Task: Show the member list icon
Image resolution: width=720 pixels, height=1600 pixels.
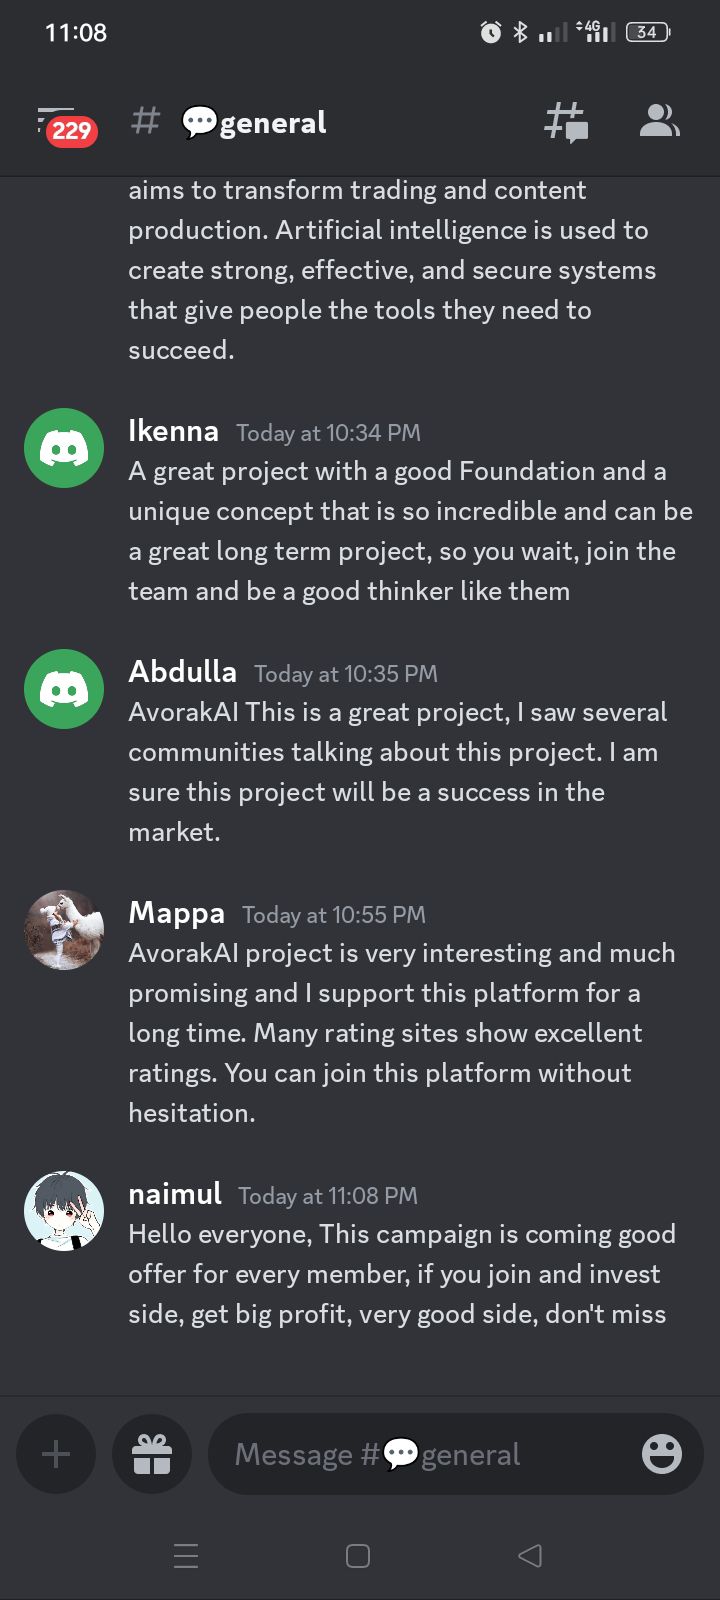Action: (x=659, y=121)
